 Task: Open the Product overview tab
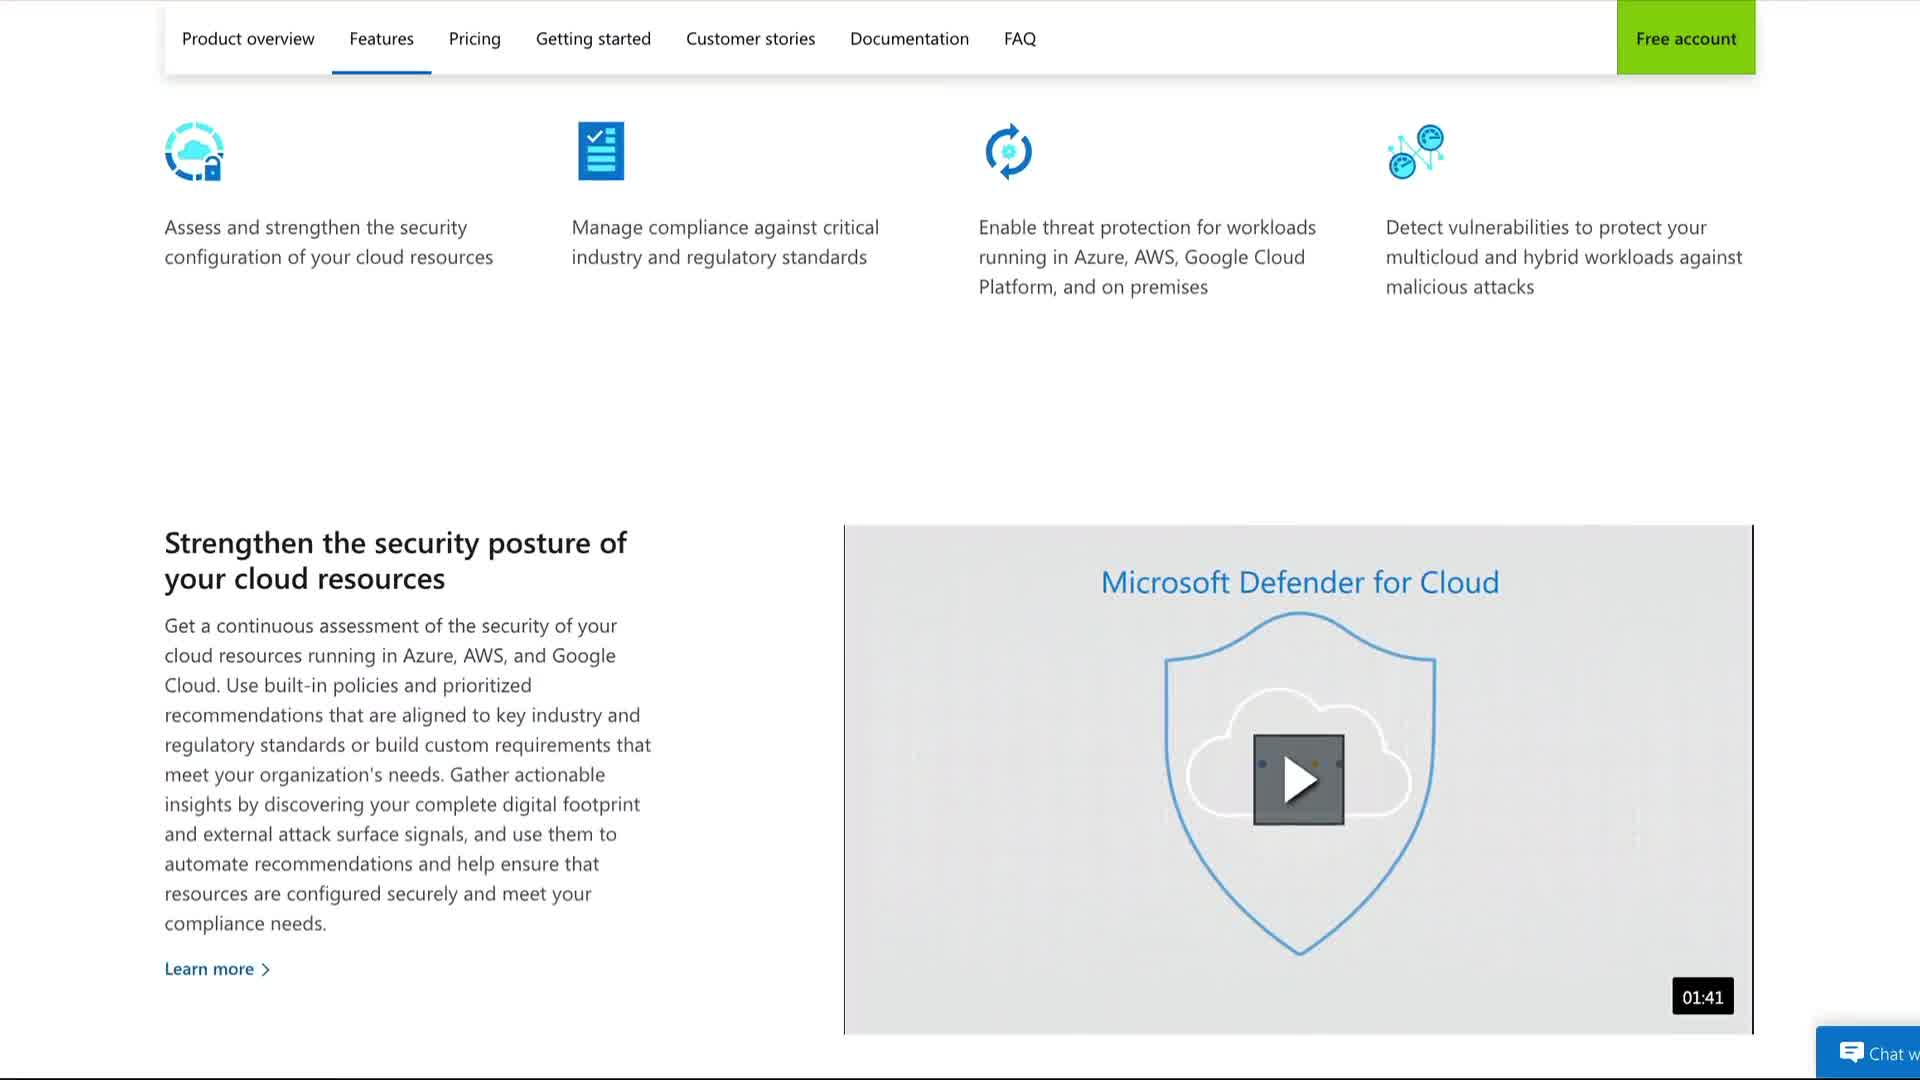248,39
